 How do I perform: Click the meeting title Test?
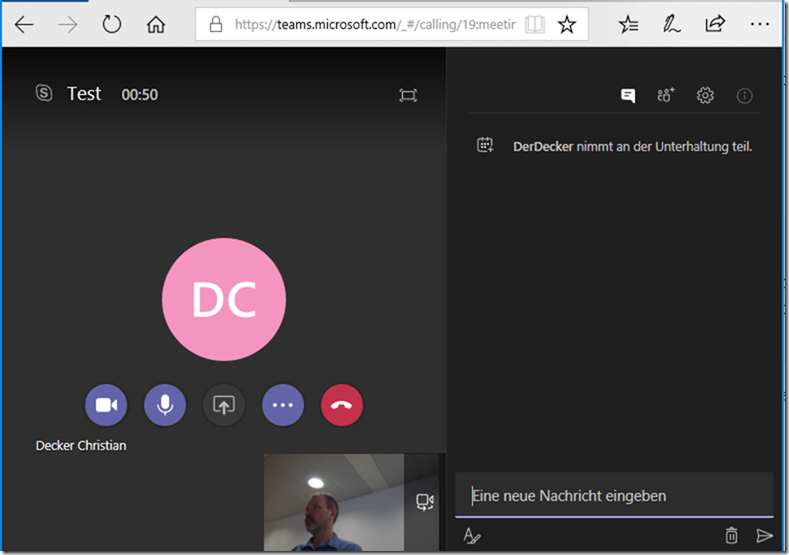[84, 94]
